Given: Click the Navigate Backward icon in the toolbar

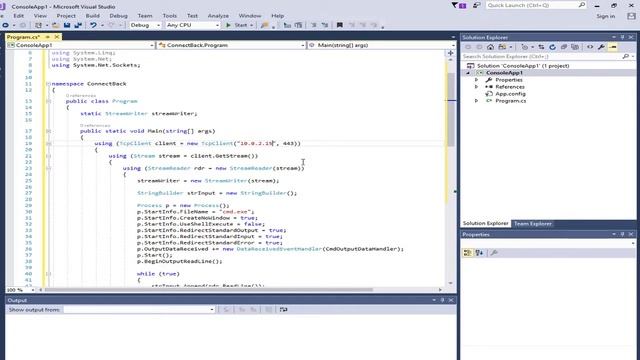Looking at the screenshot, I should (x=6, y=25).
